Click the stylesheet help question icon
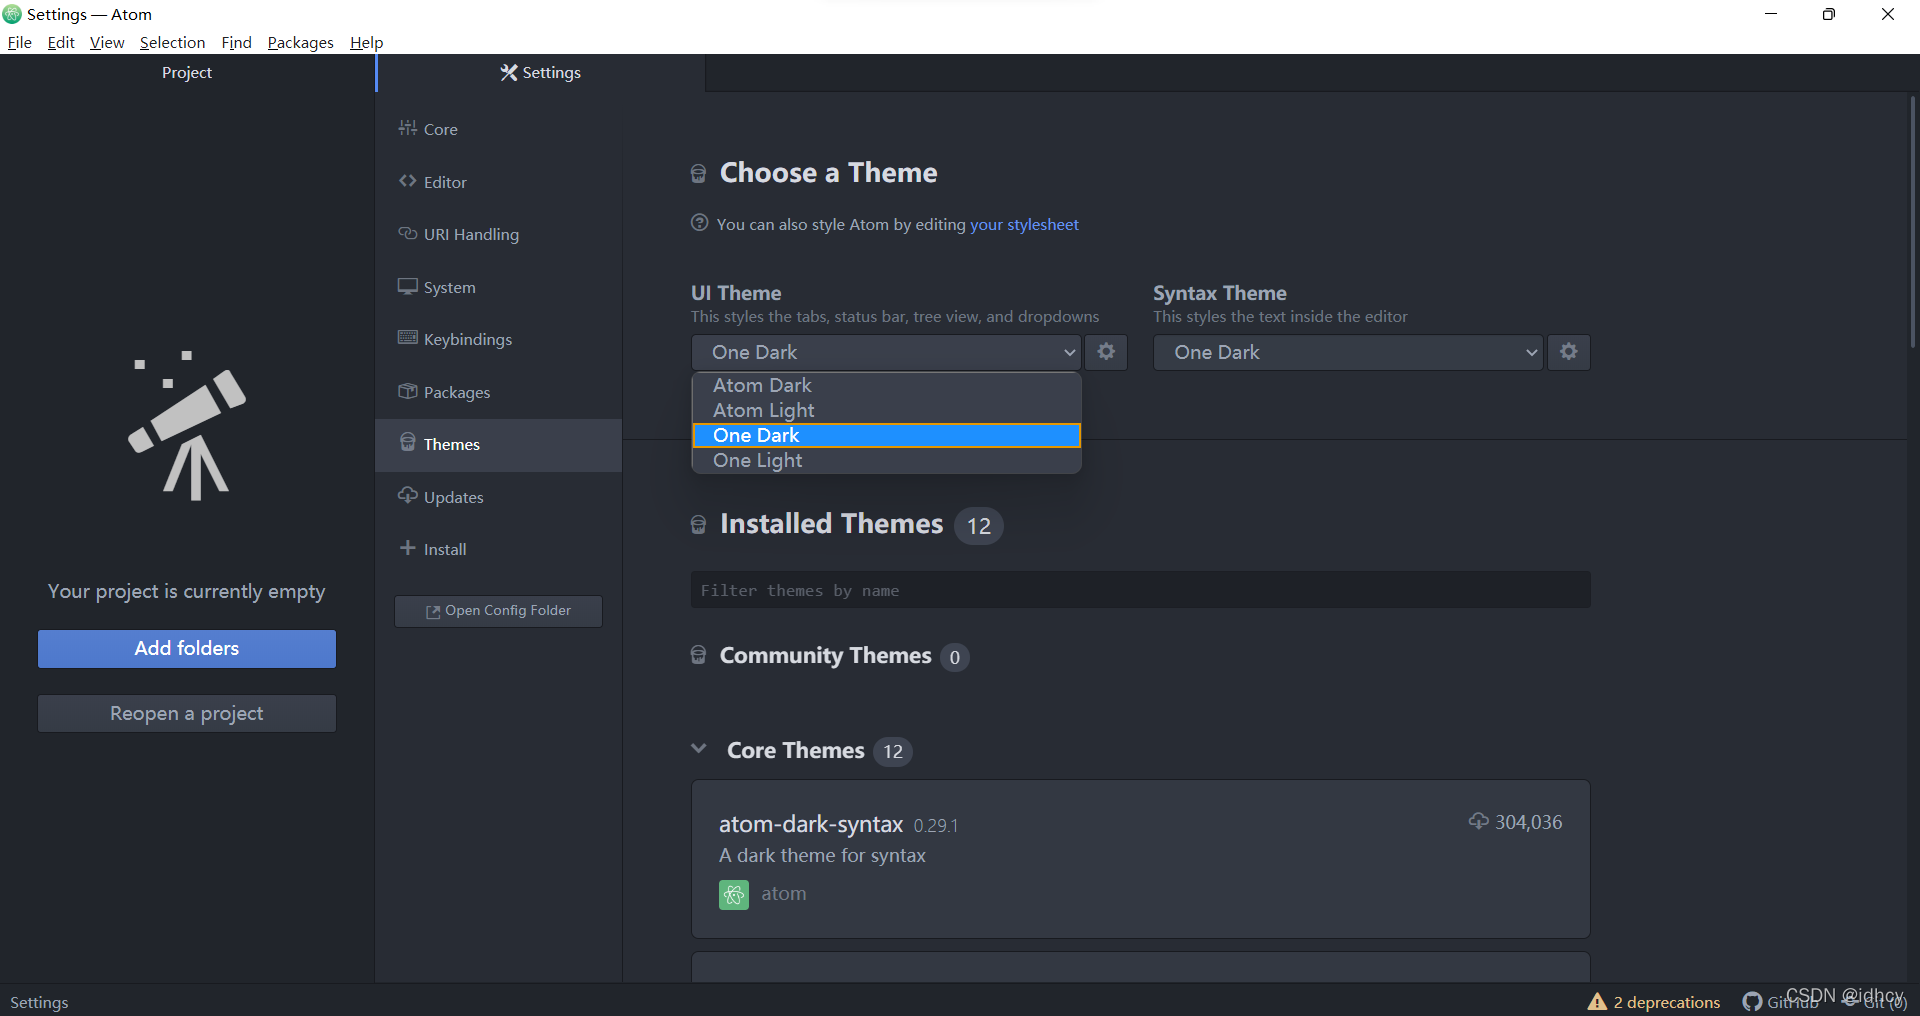Viewport: 1920px width, 1016px height. click(x=700, y=223)
